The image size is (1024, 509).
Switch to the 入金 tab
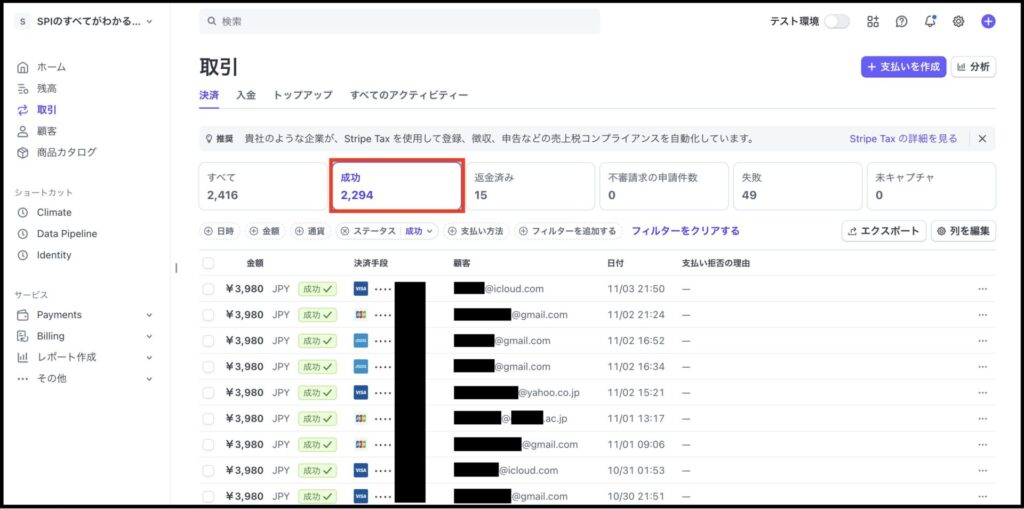pos(246,95)
